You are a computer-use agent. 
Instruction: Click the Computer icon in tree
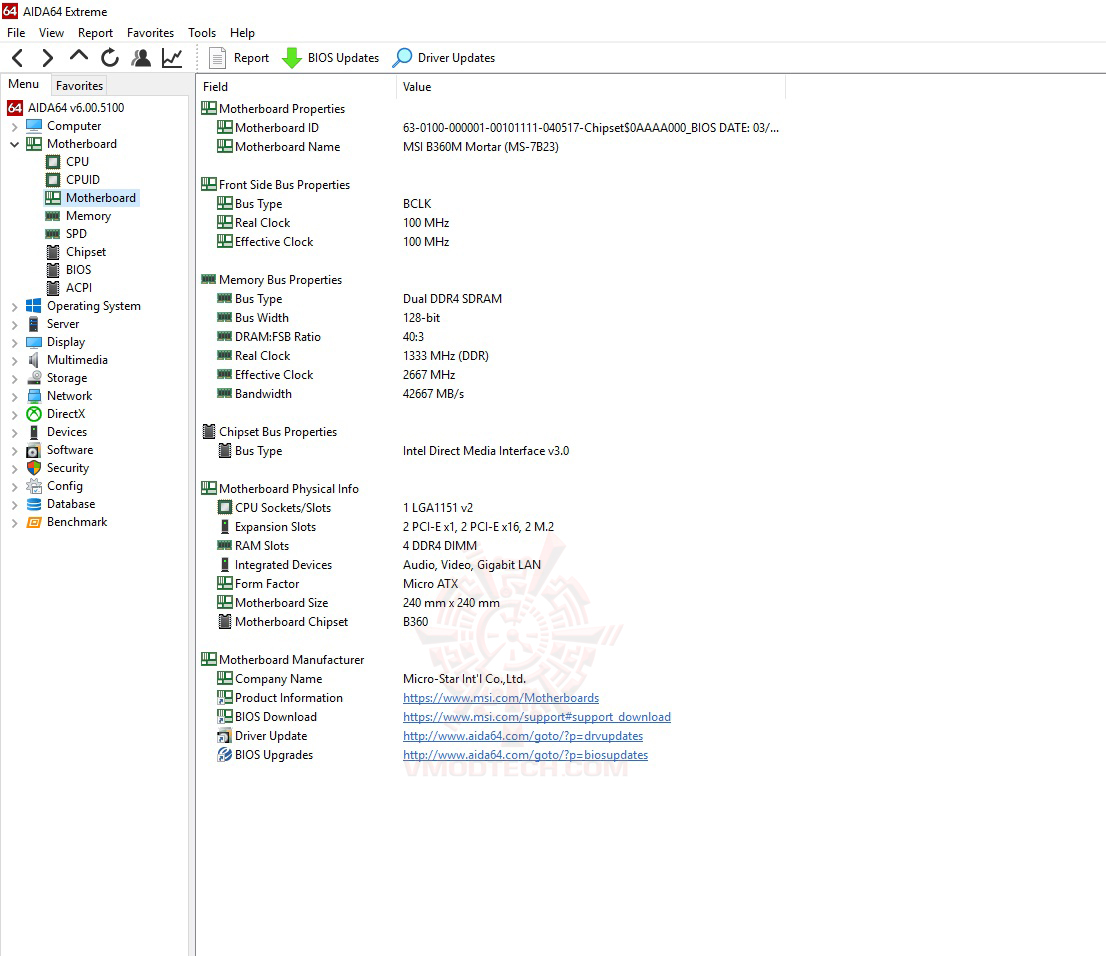34,126
